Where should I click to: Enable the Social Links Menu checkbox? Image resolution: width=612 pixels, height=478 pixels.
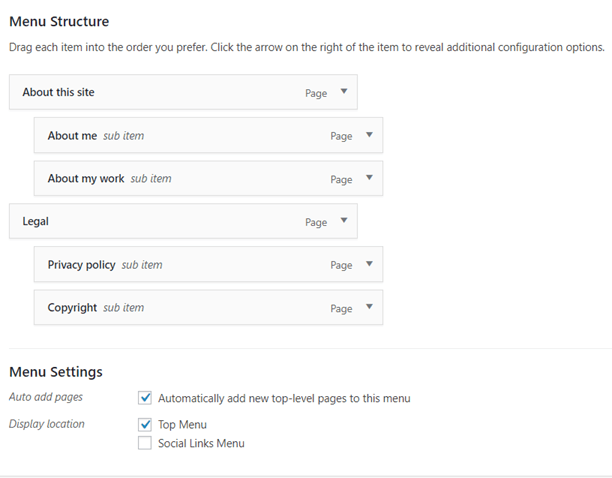click(145, 443)
